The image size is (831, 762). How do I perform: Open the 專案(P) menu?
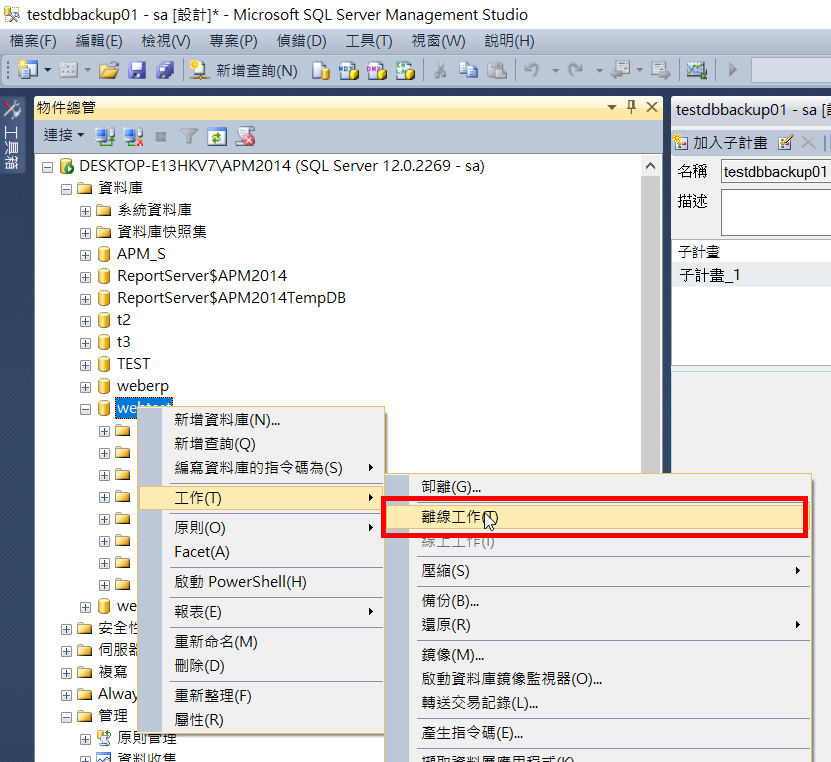click(233, 41)
